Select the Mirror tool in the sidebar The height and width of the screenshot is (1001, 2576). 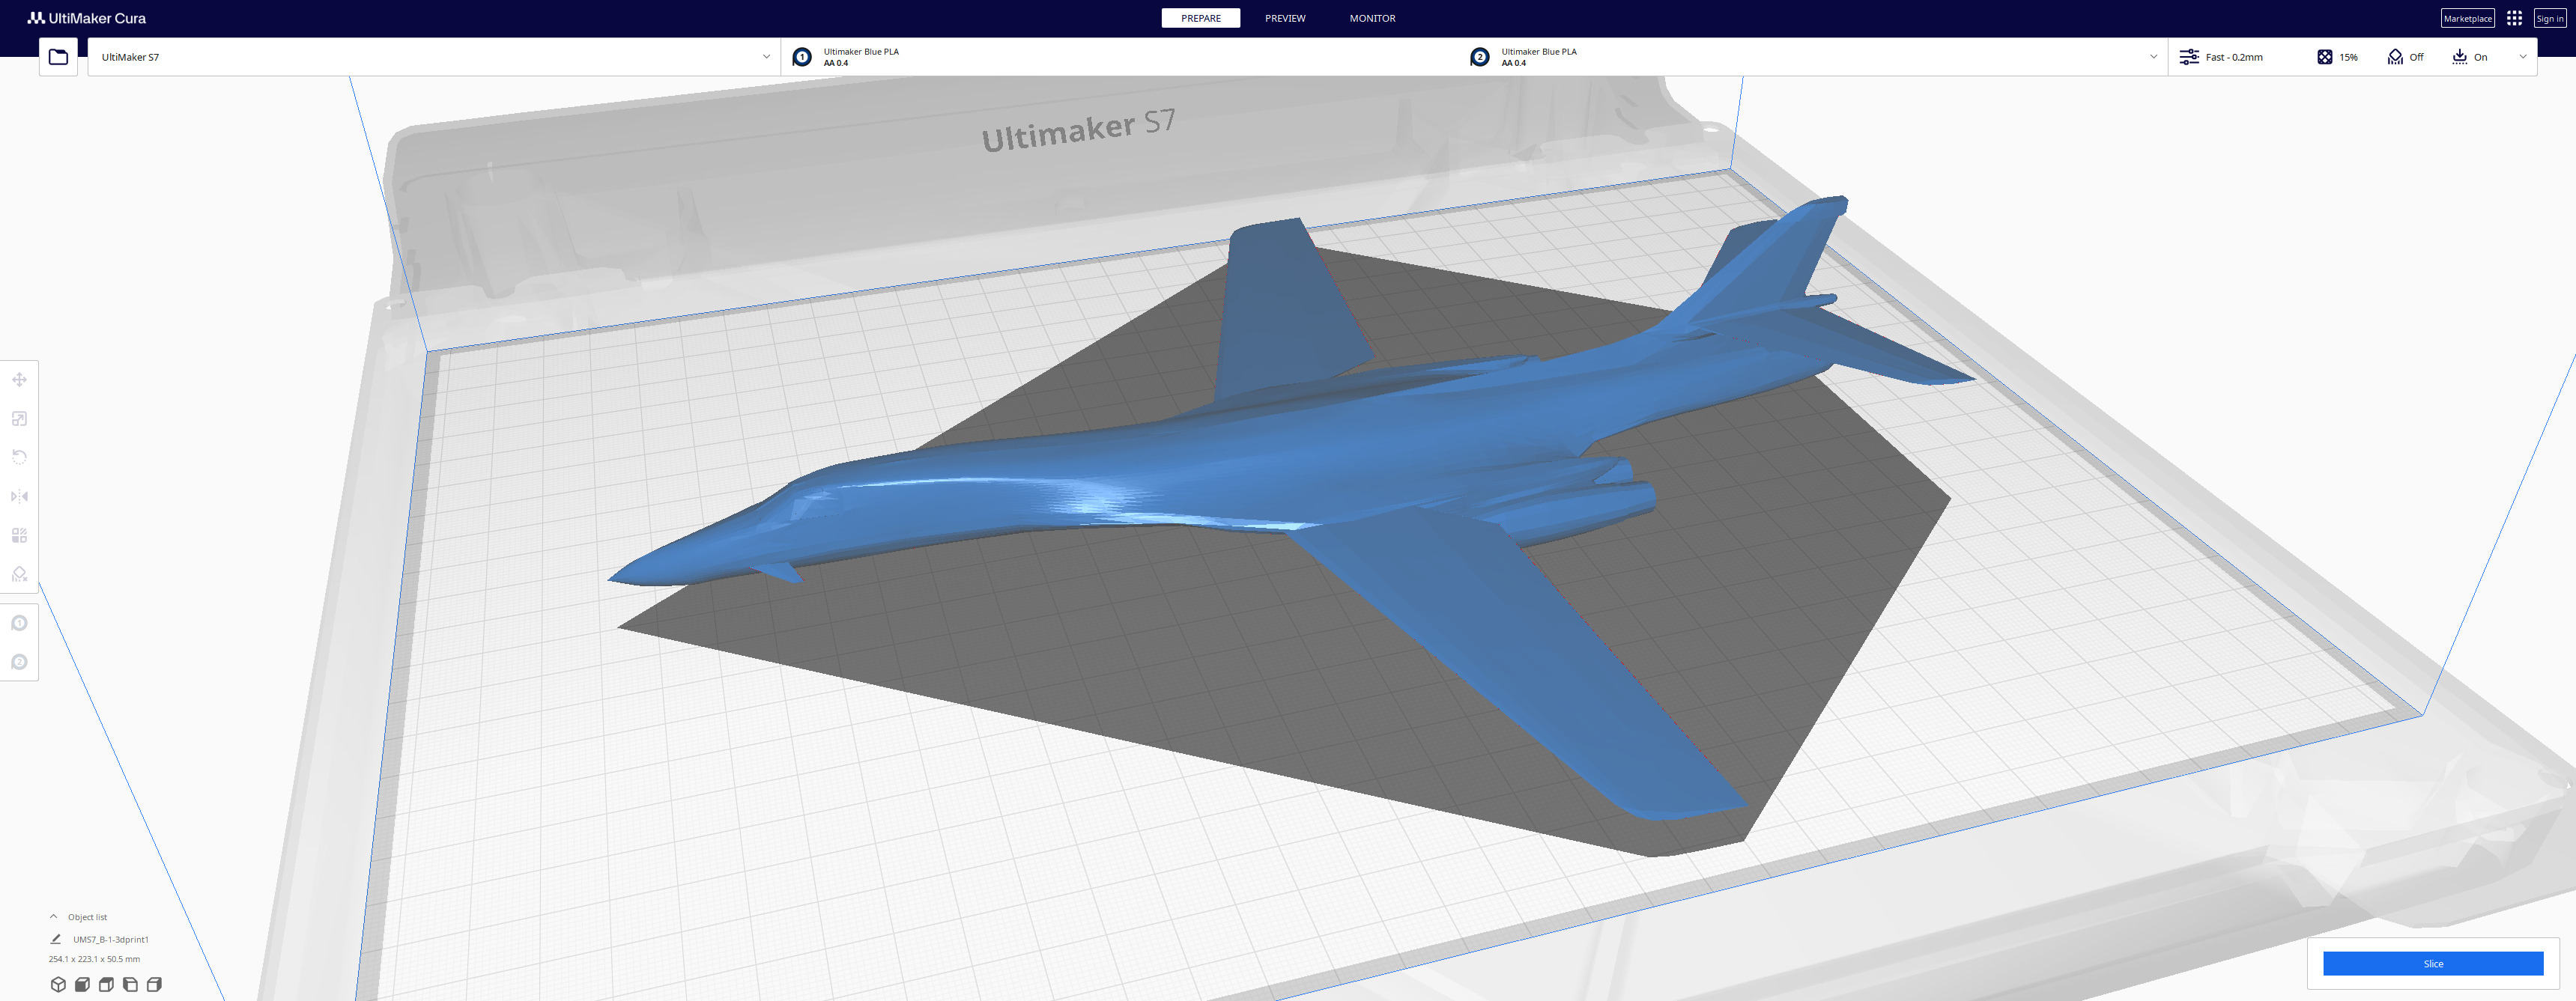point(19,496)
